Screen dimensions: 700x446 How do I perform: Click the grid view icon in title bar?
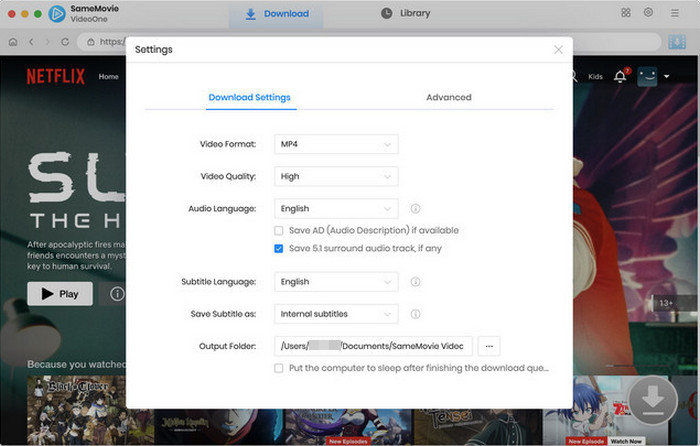625,13
